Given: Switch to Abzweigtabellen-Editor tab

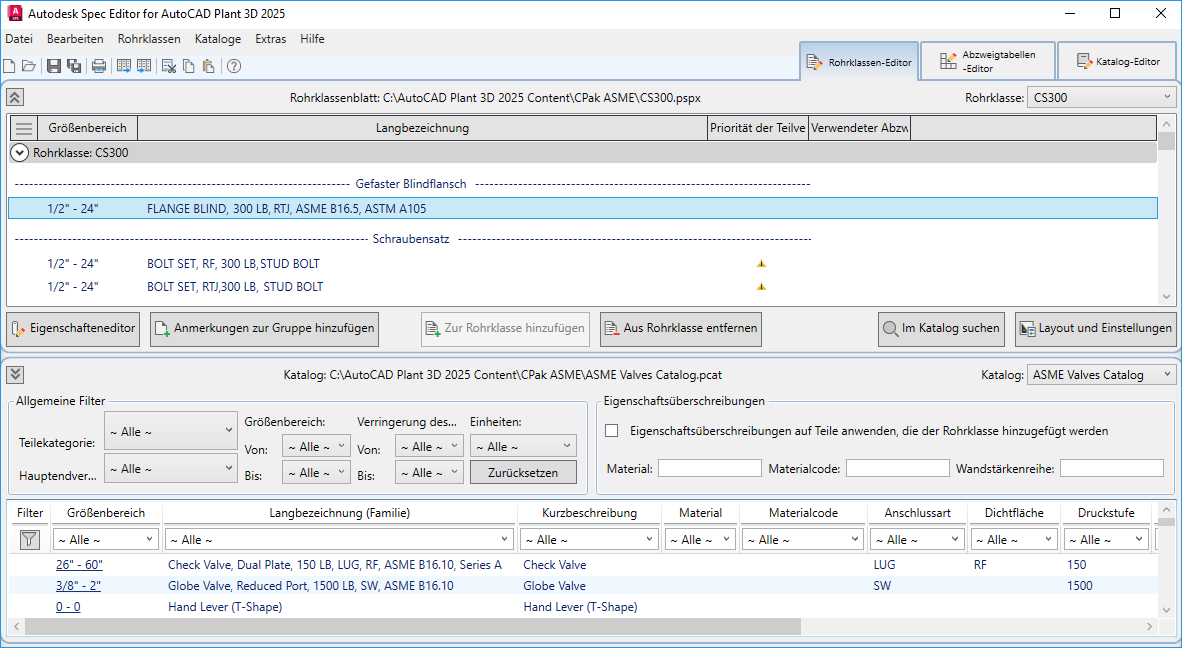Looking at the screenshot, I should point(988,62).
